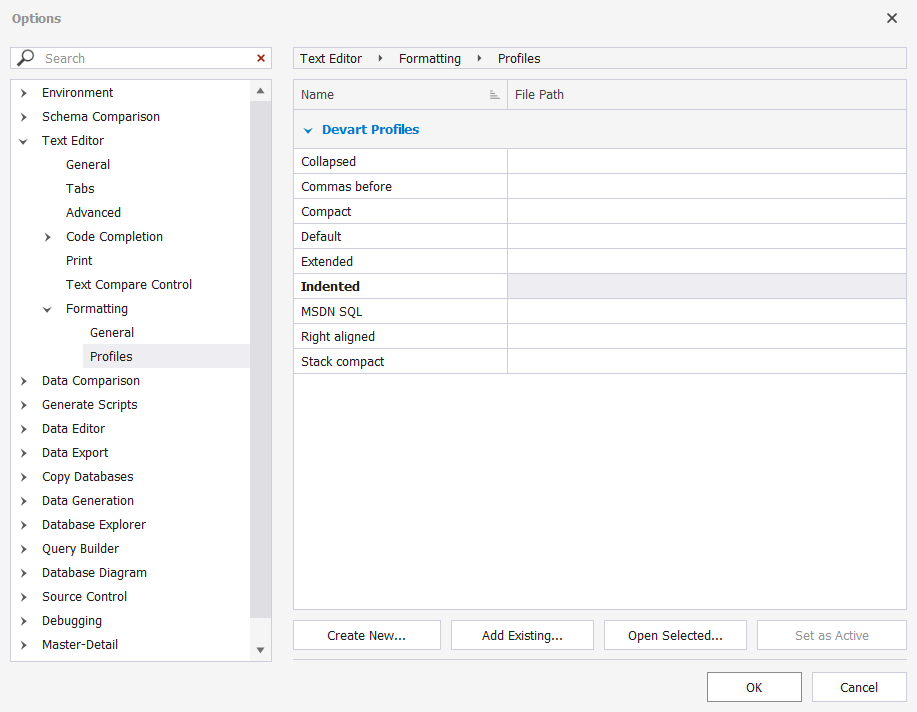Confirm settings with the OK button
Image resolution: width=917 pixels, height=712 pixels.
(753, 687)
